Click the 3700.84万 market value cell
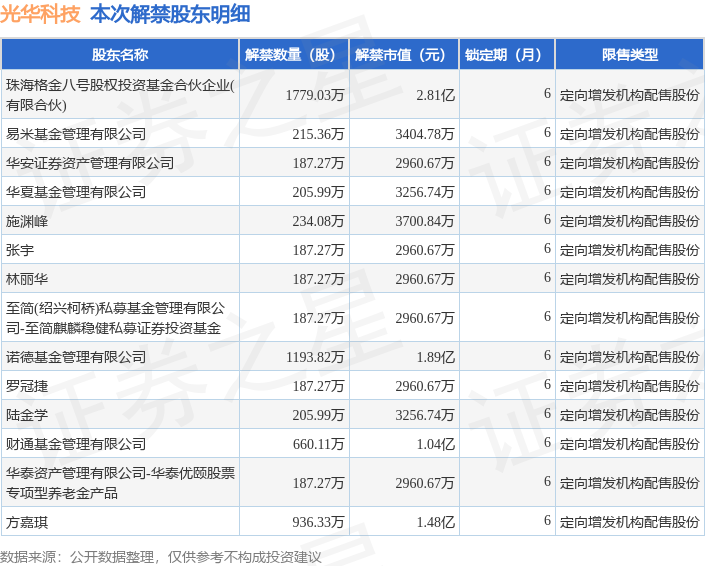Screen dimensions: 705x566 coord(424,221)
